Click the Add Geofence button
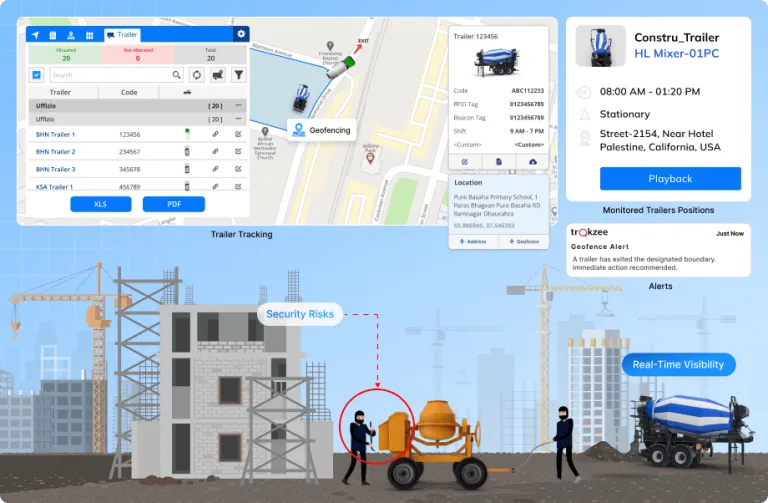Screen dimensions: 768x503 coord(523,242)
